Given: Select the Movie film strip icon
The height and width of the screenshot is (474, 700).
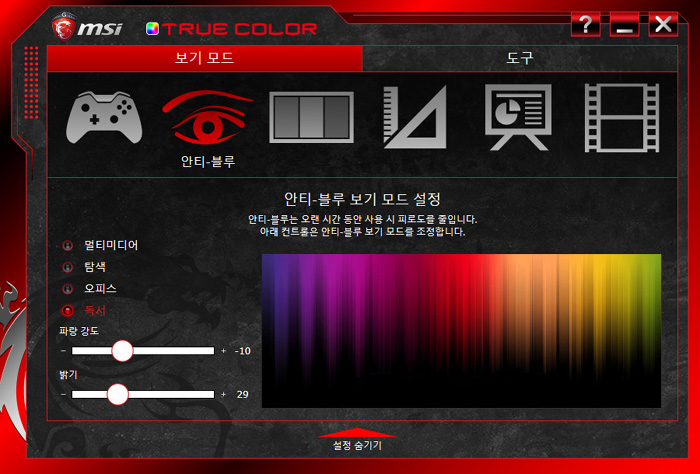Looking at the screenshot, I should (622, 118).
